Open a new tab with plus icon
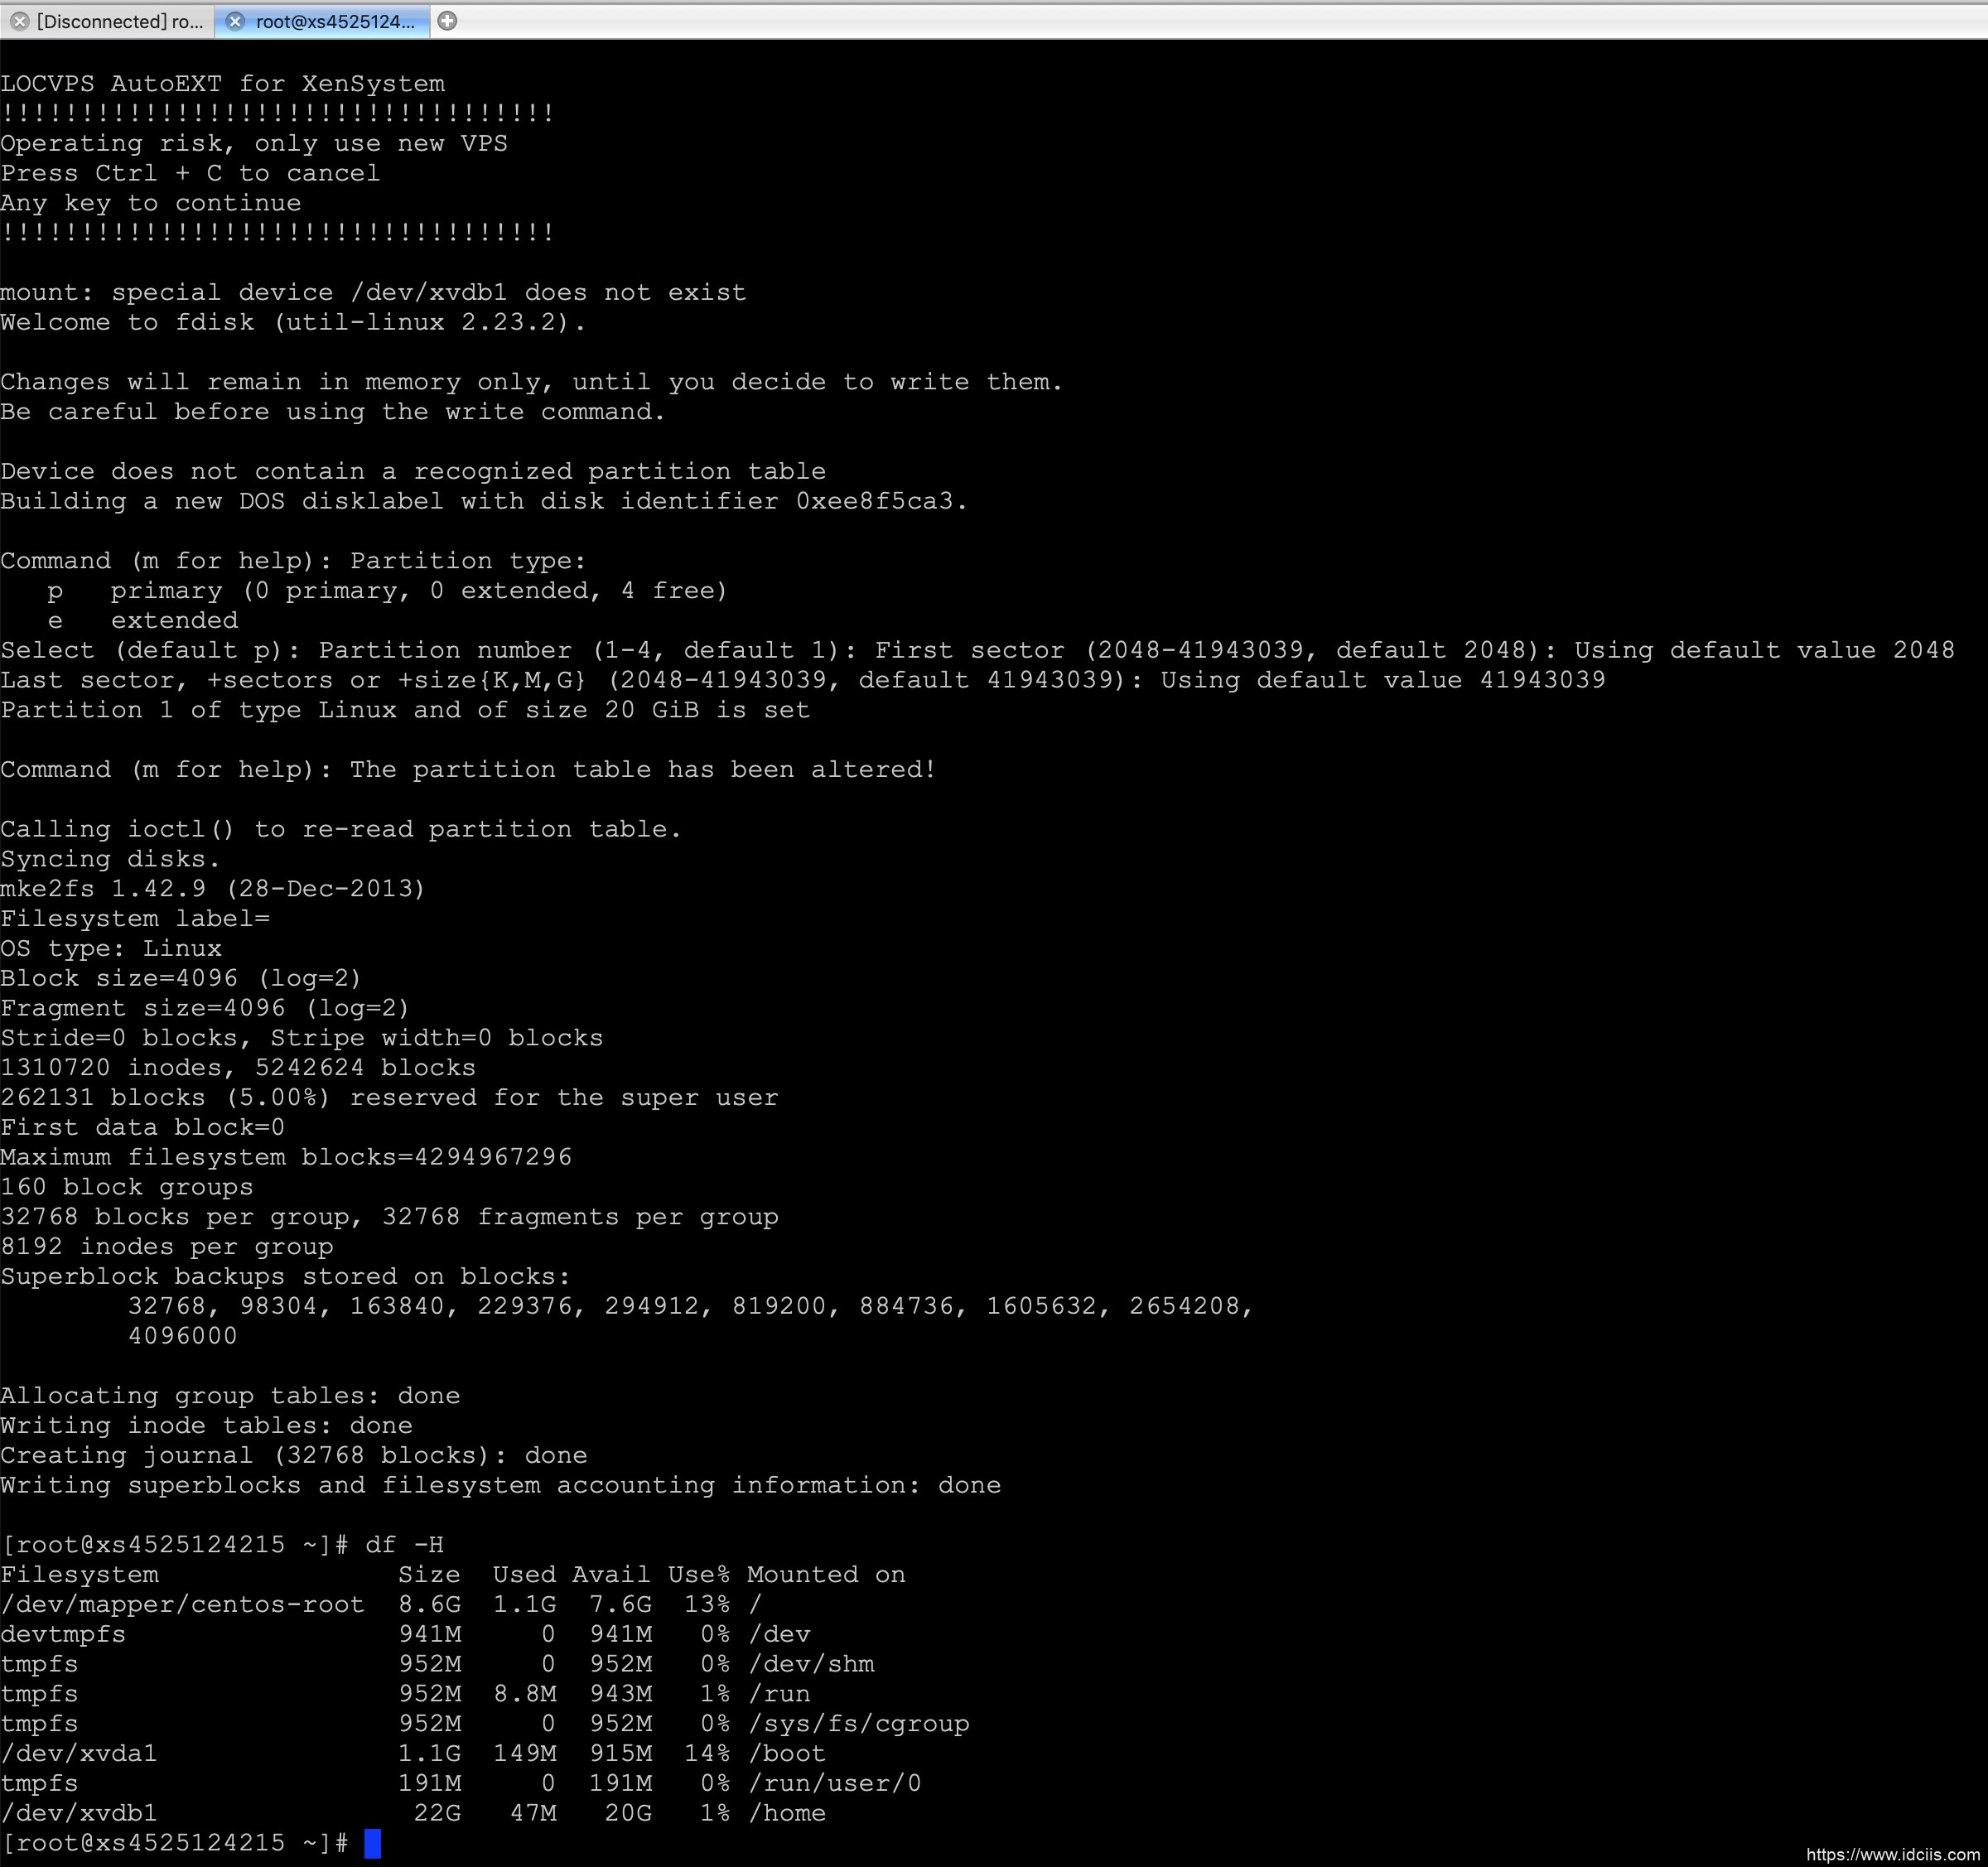Viewport: 1988px width, 1867px height. tap(448, 21)
